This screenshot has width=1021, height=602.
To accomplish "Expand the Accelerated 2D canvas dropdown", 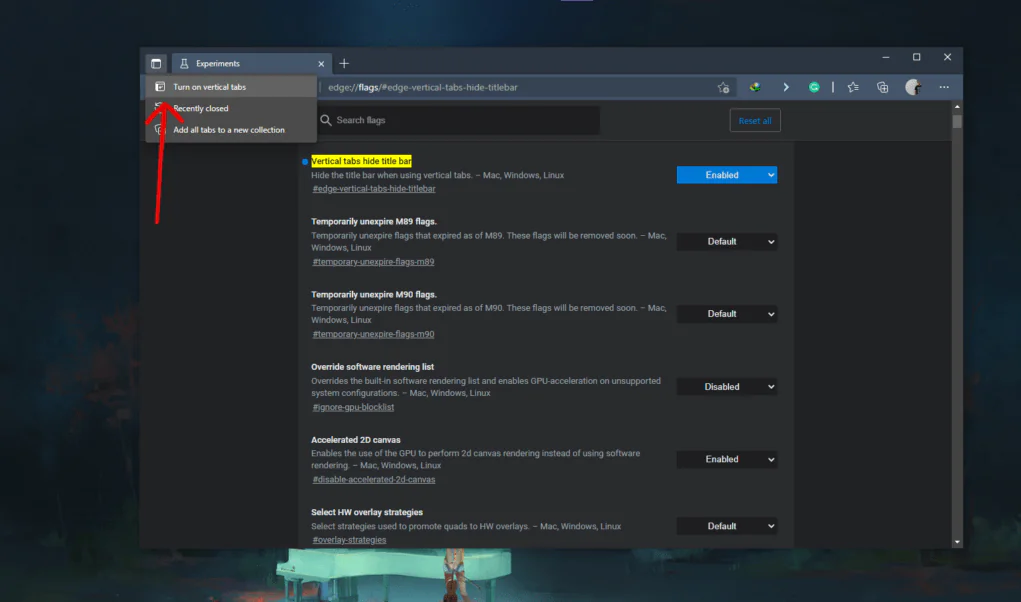I will pyautogui.click(x=727, y=459).
